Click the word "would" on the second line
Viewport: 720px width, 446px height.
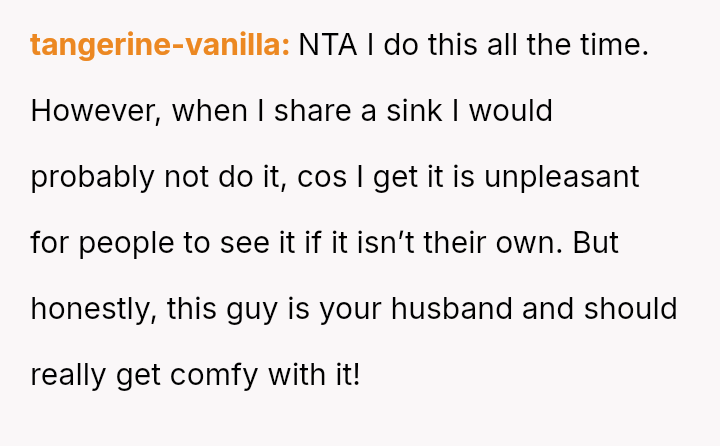(x=510, y=111)
